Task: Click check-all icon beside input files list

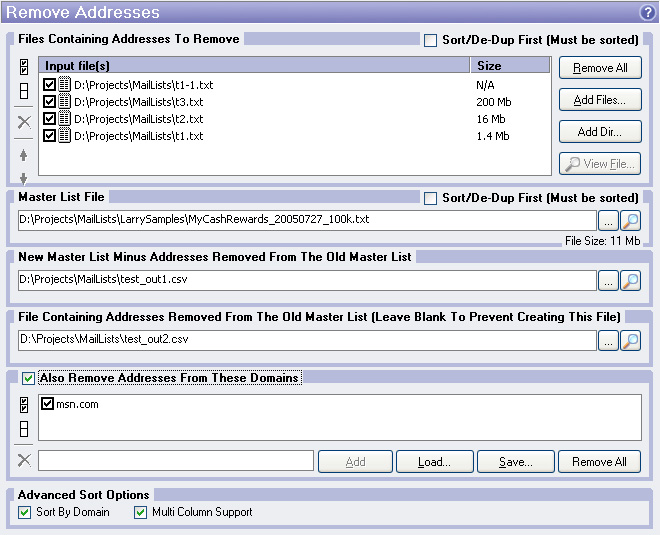Action: click(25, 70)
